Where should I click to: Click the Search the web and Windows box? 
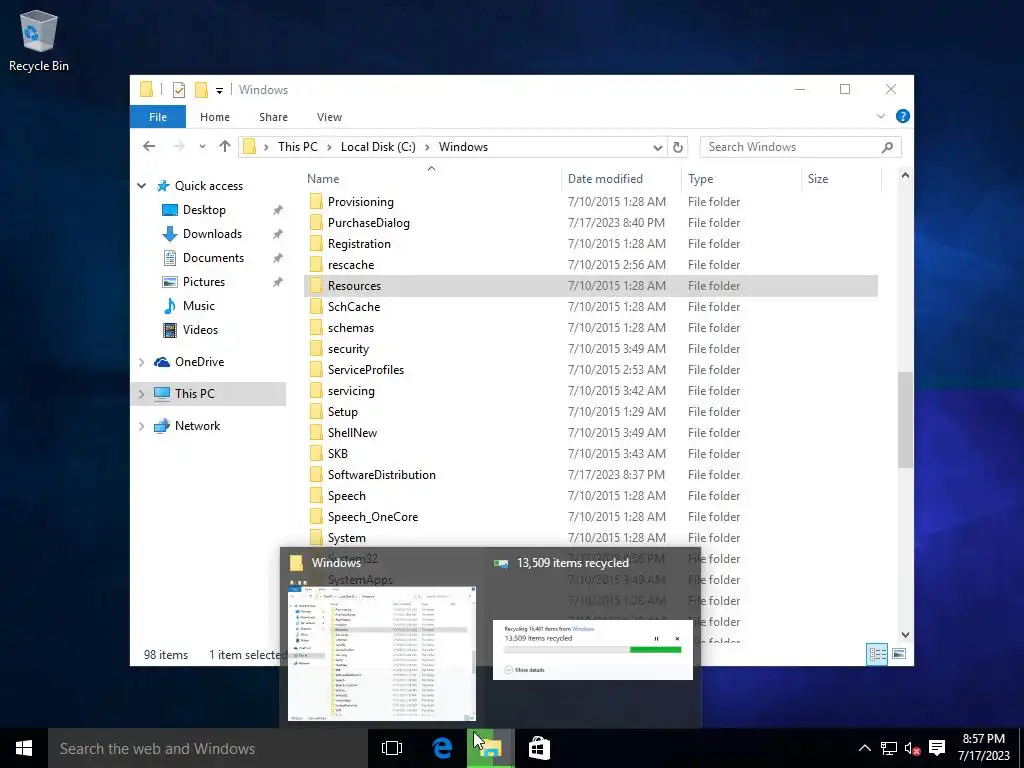pos(208,748)
